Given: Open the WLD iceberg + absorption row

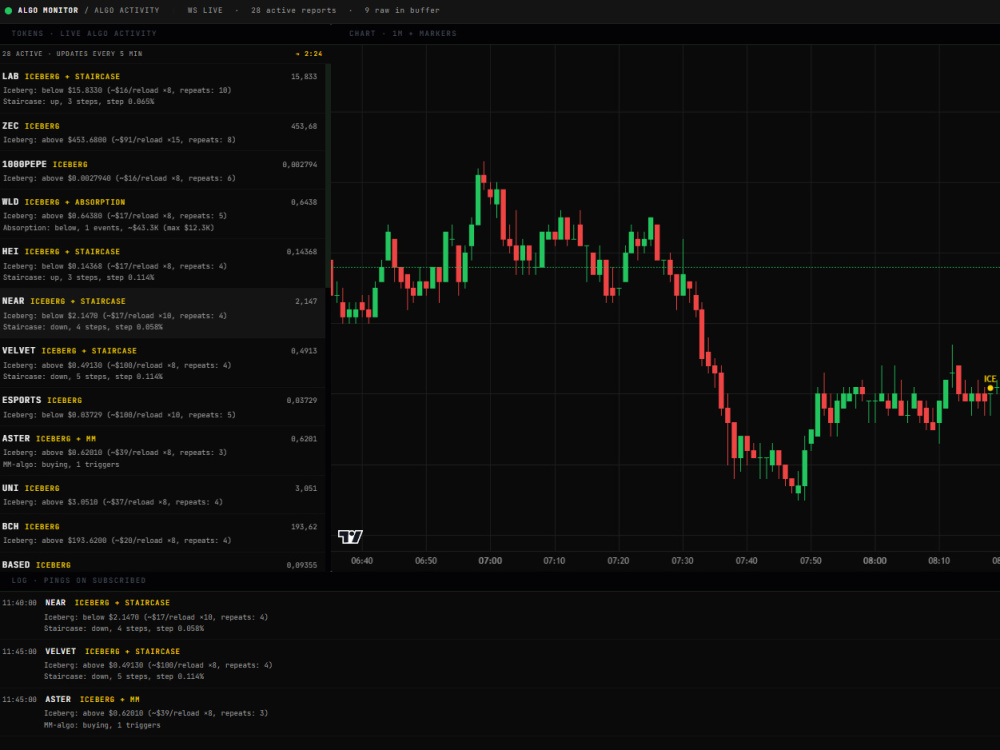Looking at the screenshot, I should pyautogui.click(x=163, y=214).
